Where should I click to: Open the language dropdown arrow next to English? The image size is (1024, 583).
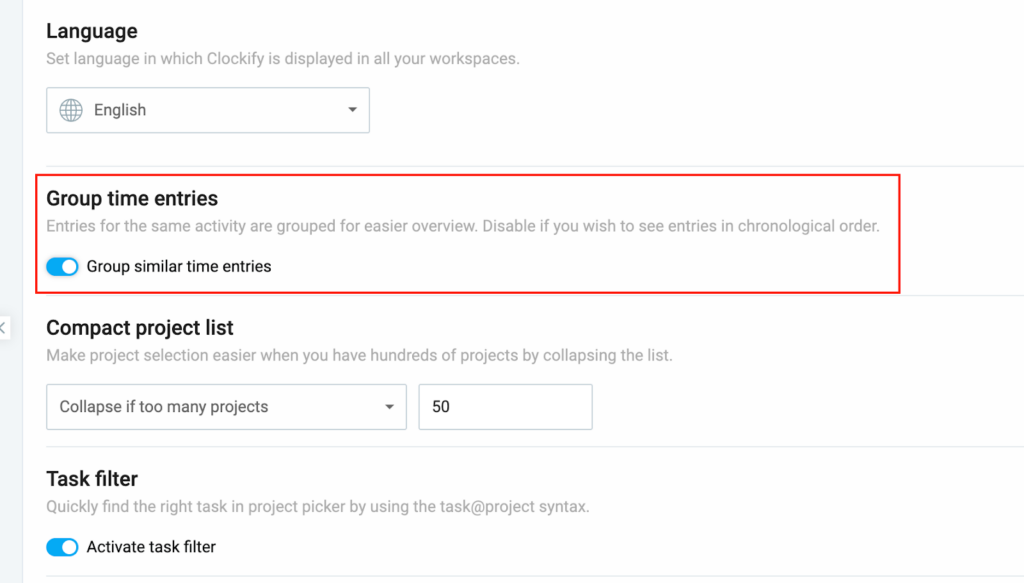[352, 110]
